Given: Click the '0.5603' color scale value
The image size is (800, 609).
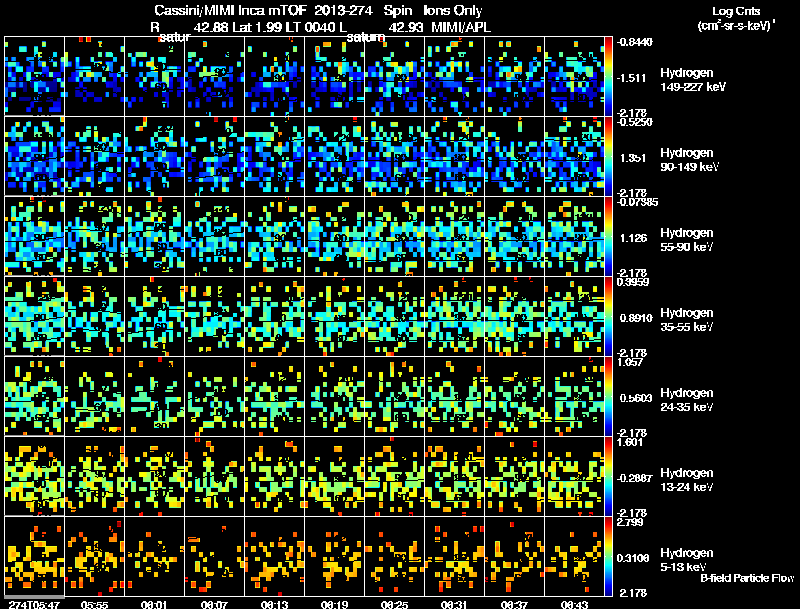Looking at the screenshot, I should 636,398.
